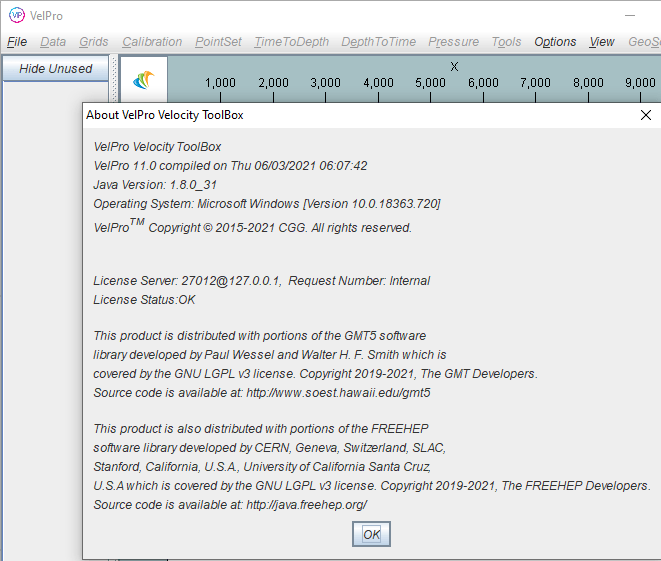Click OK in the About dialog

(x=371, y=534)
